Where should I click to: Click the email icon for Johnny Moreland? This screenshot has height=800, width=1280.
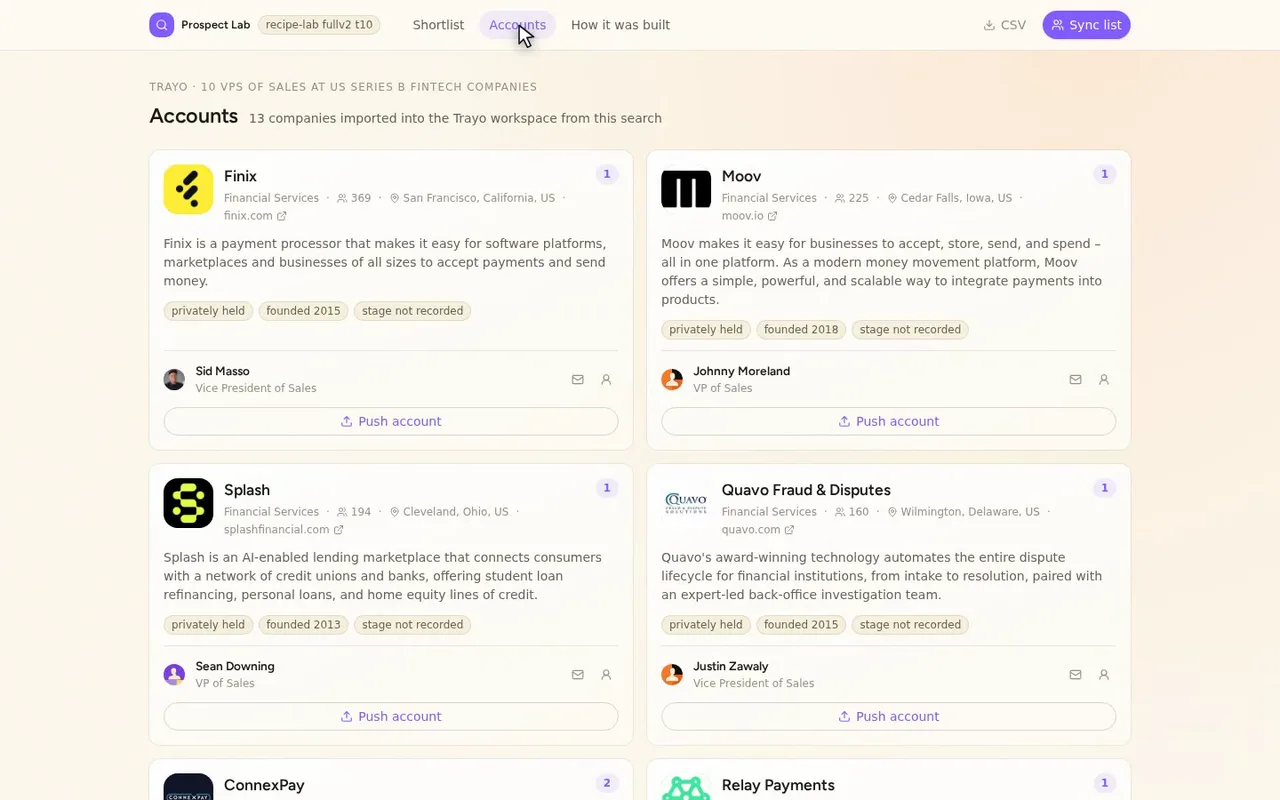(1076, 380)
